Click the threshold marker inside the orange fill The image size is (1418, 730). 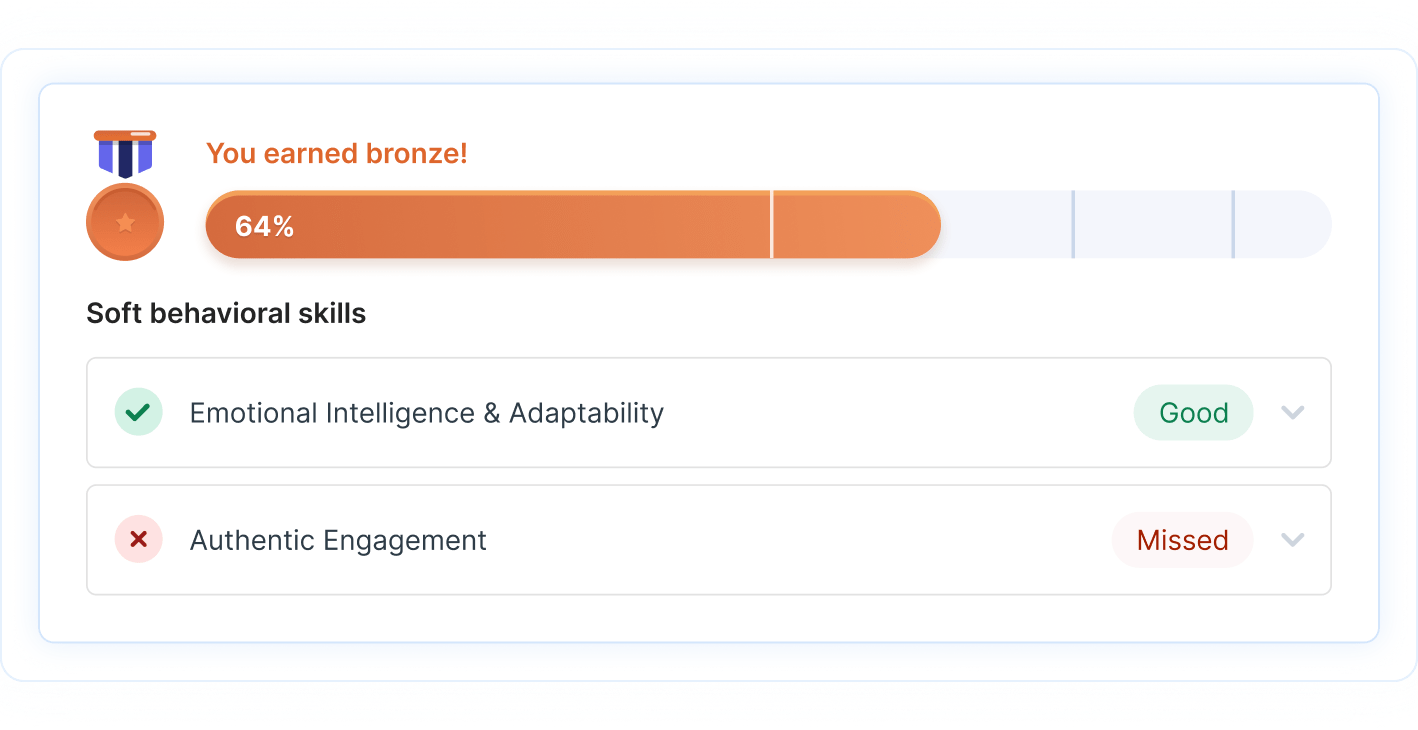tap(772, 224)
